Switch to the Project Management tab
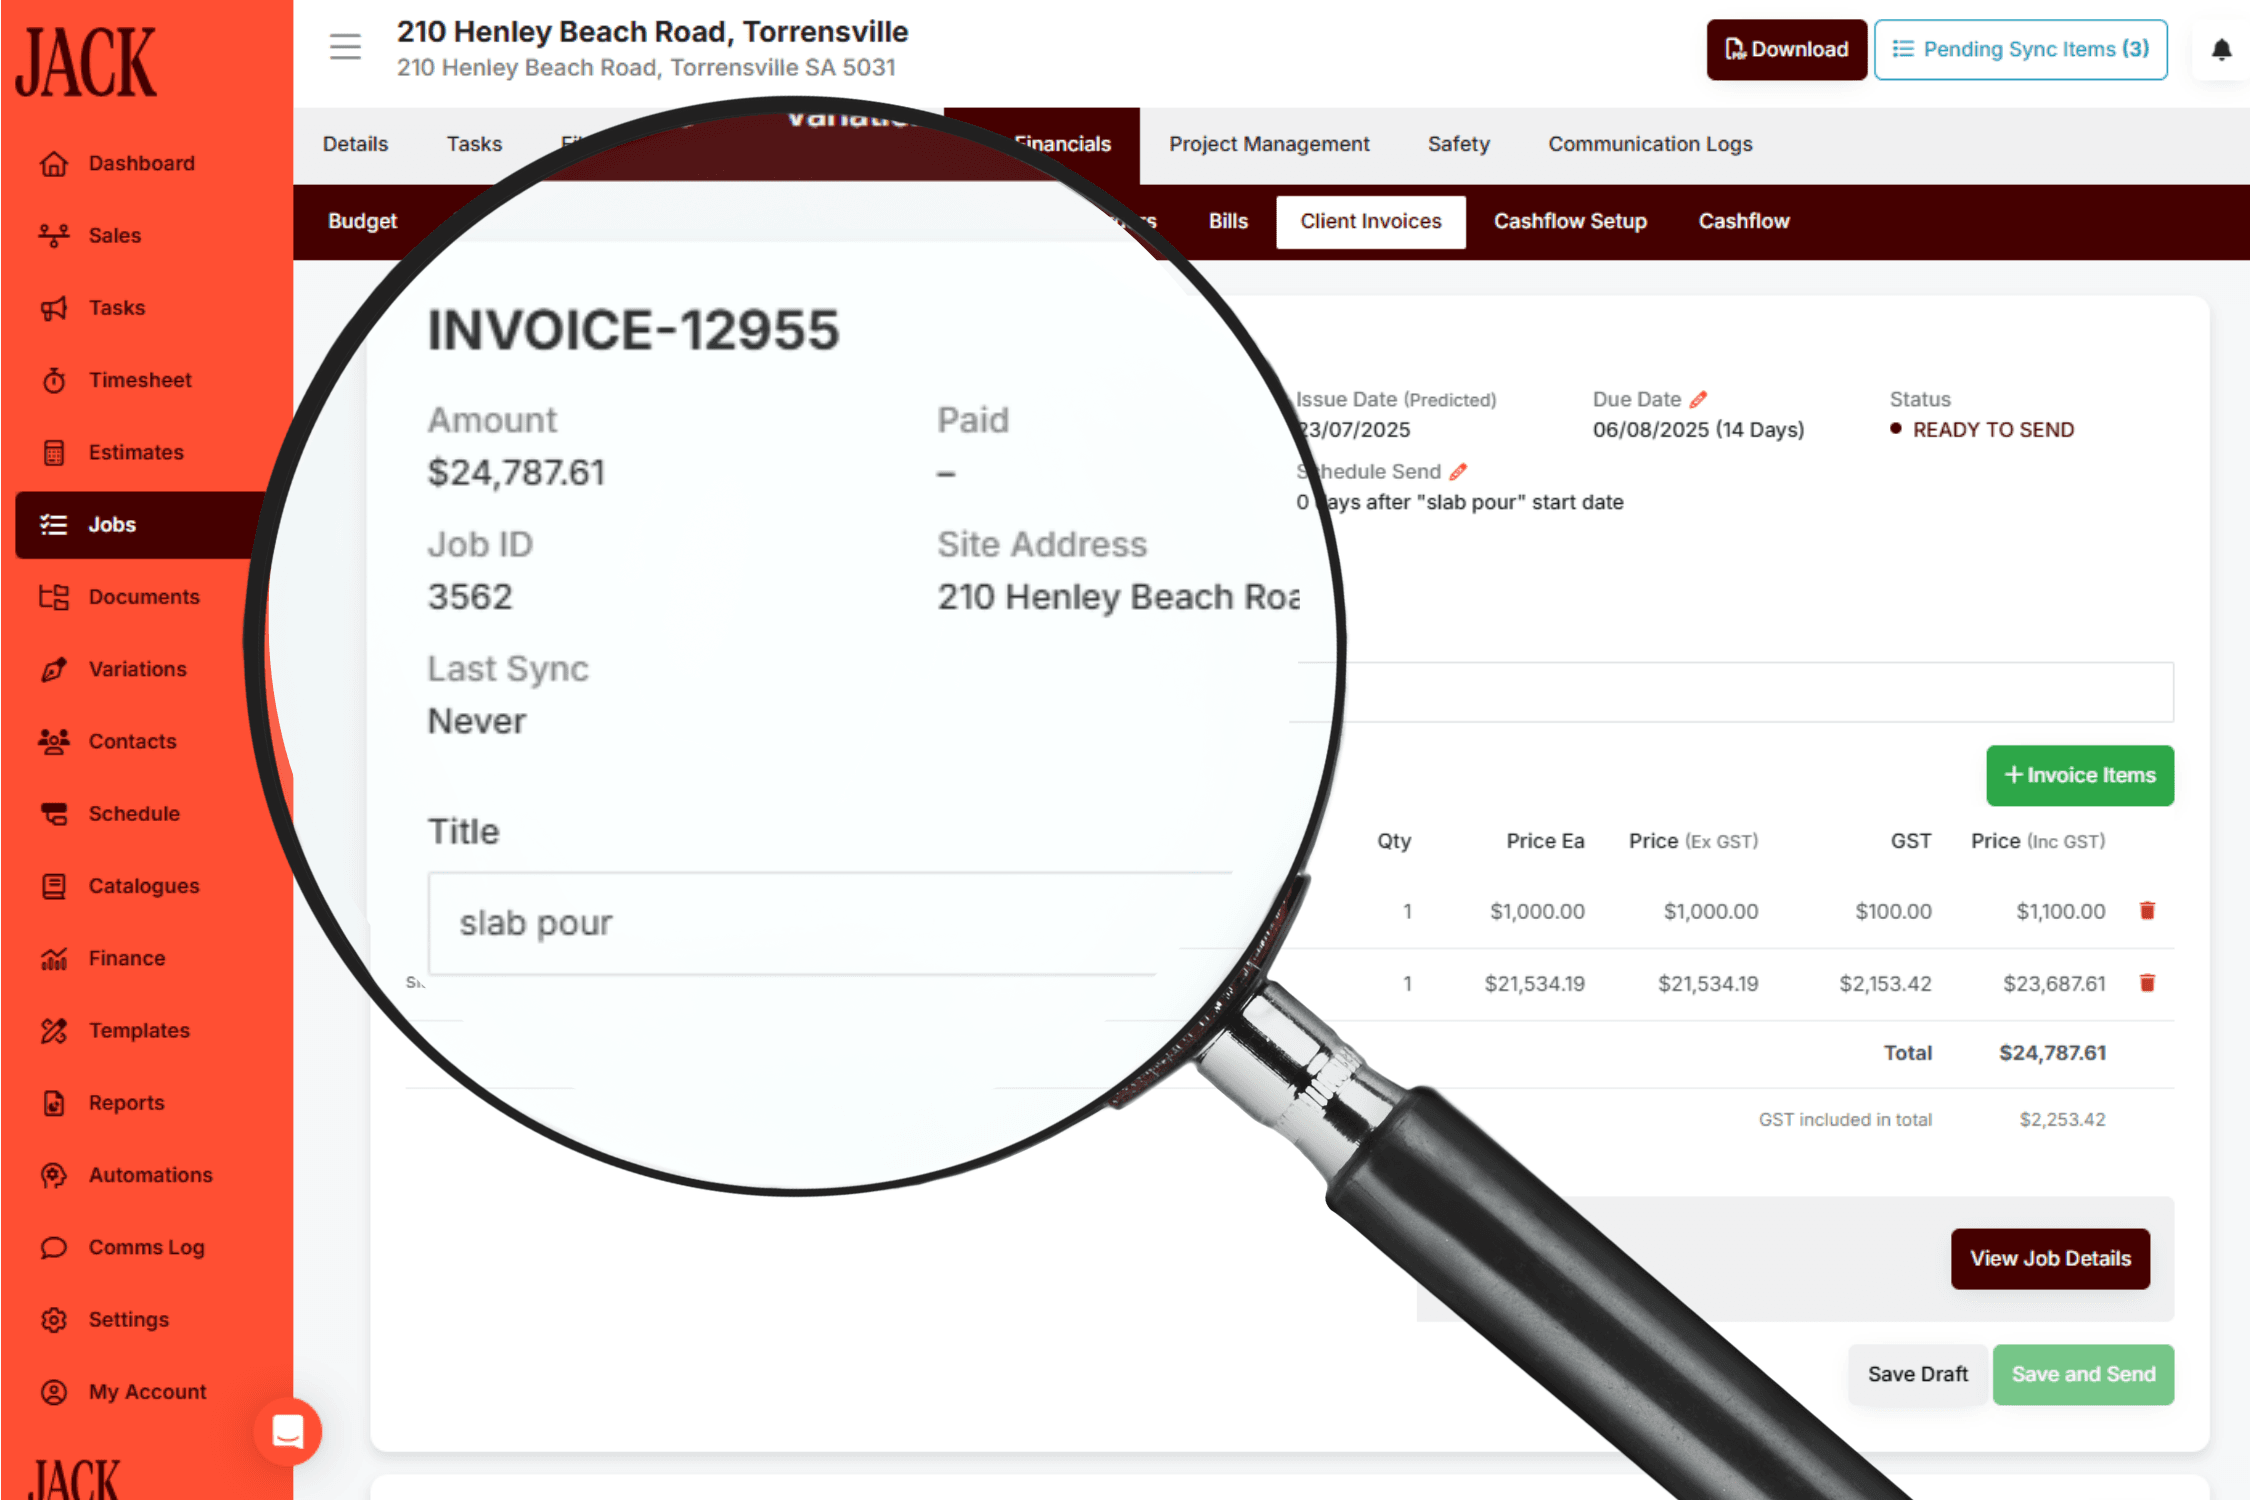This screenshot has width=2250, height=1500. pos(1269,144)
